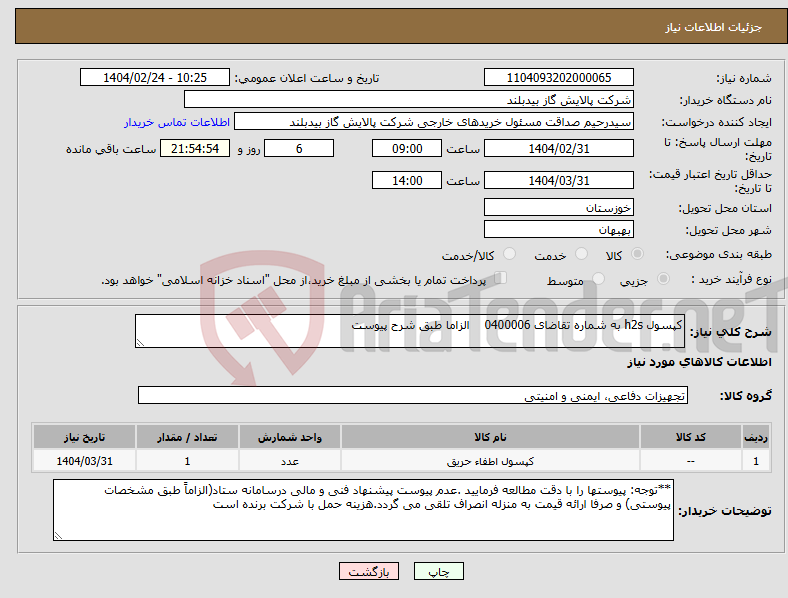Open the اطلاعات تماس خریدار link
Viewport: 788px width, 598px height.
(177, 122)
